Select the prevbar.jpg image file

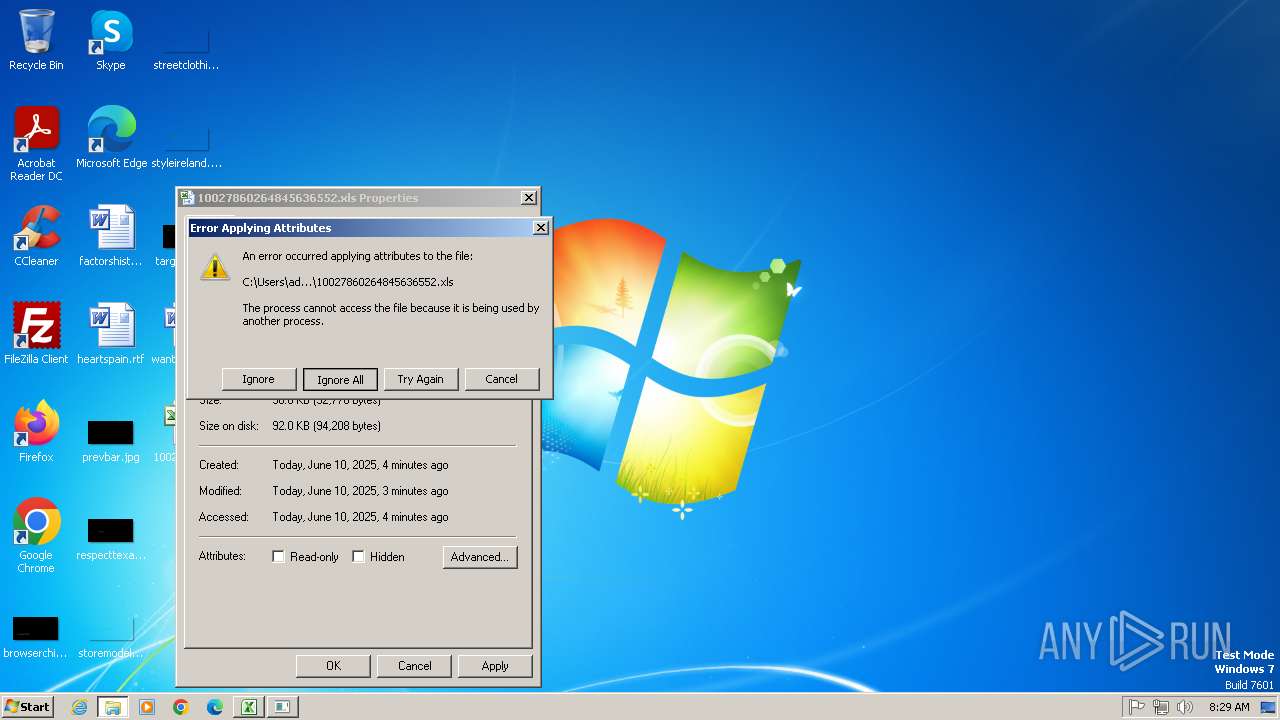(x=111, y=440)
